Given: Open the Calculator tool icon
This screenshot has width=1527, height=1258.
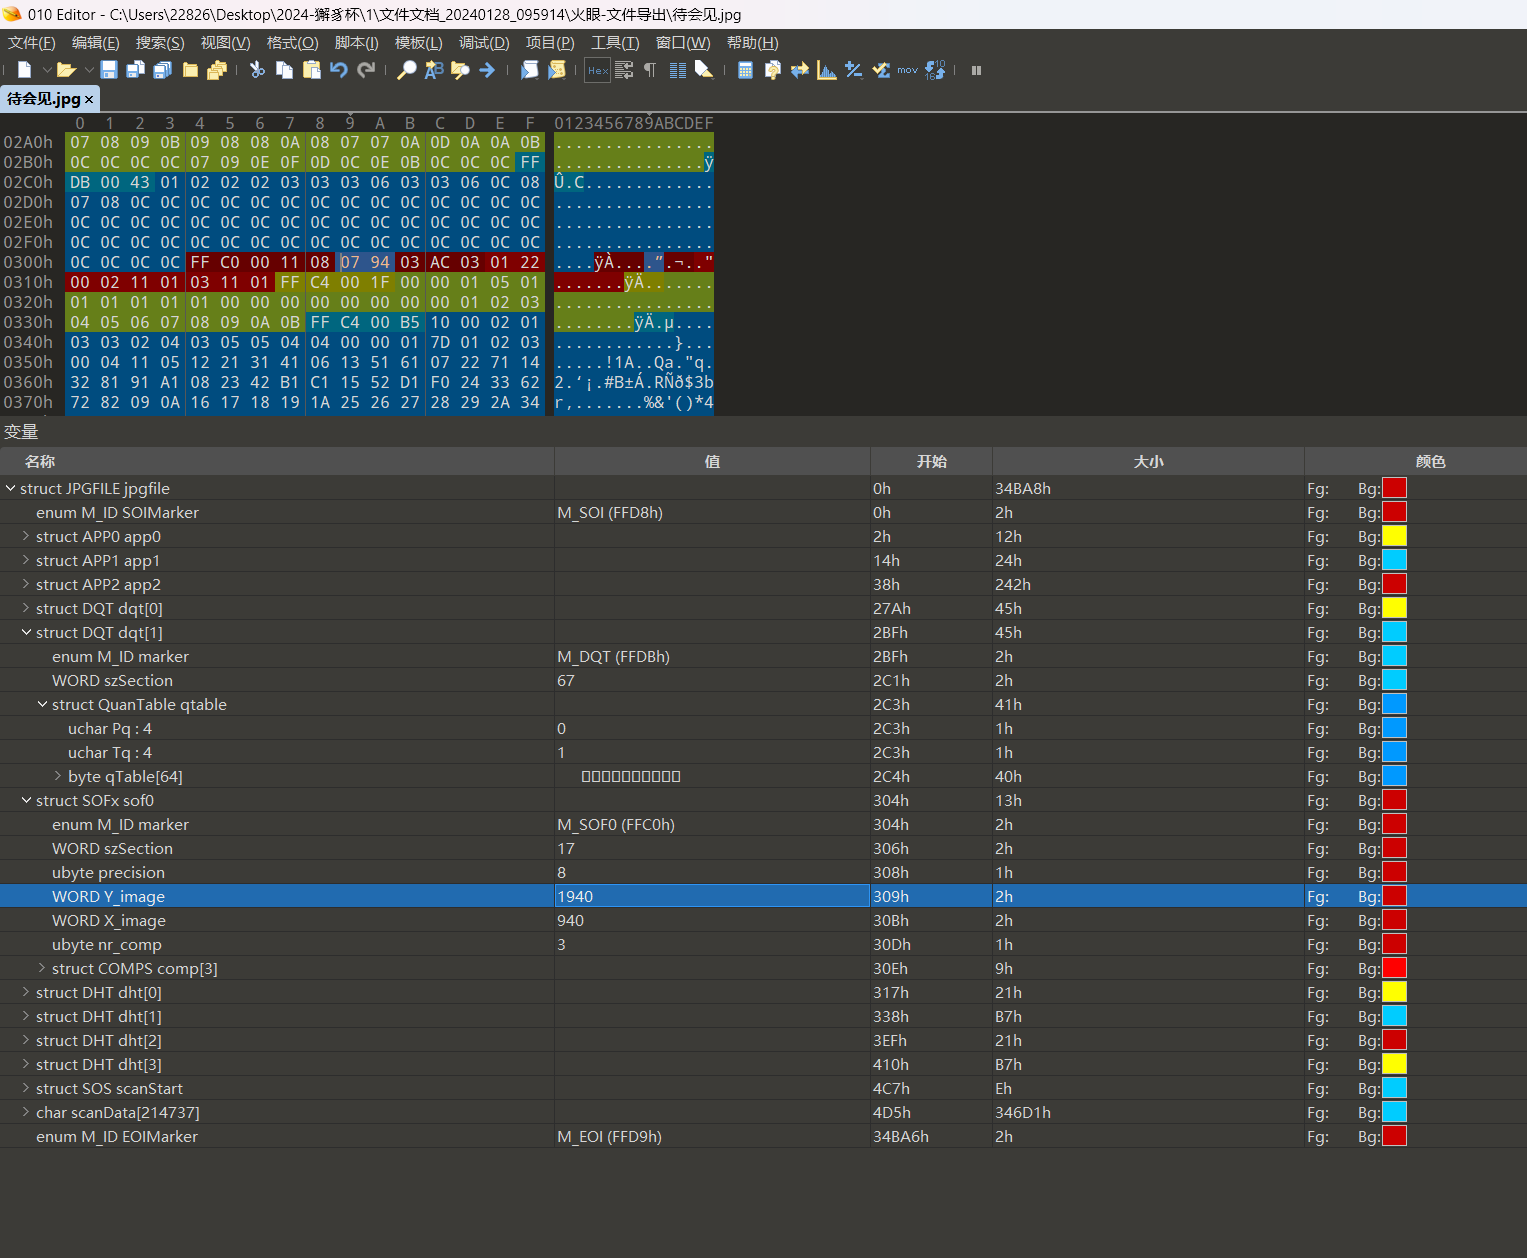Looking at the screenshot, I should (745, 70).
